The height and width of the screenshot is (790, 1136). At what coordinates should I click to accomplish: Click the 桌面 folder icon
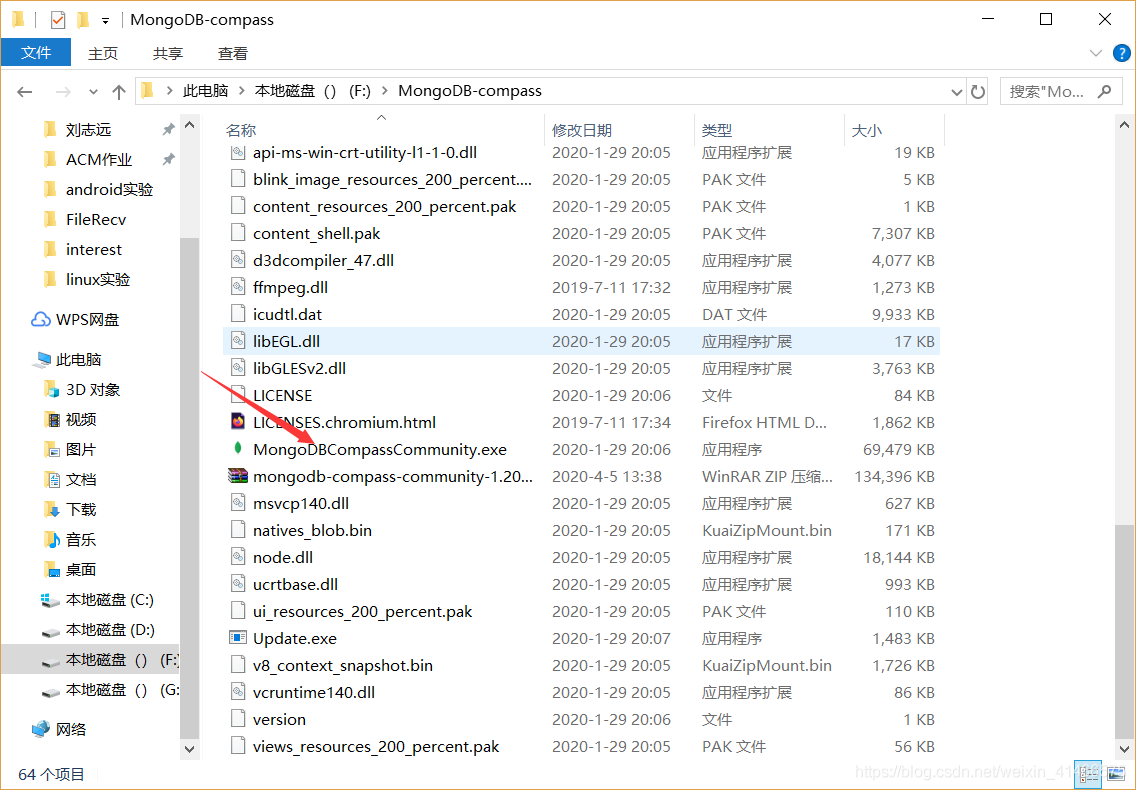[52, 570]
